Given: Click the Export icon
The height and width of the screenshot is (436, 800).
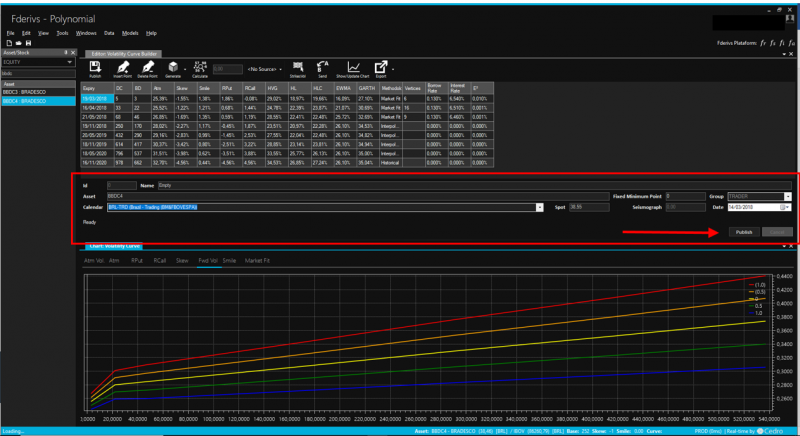Looking at the screenshot, I should tap(381, 67).
